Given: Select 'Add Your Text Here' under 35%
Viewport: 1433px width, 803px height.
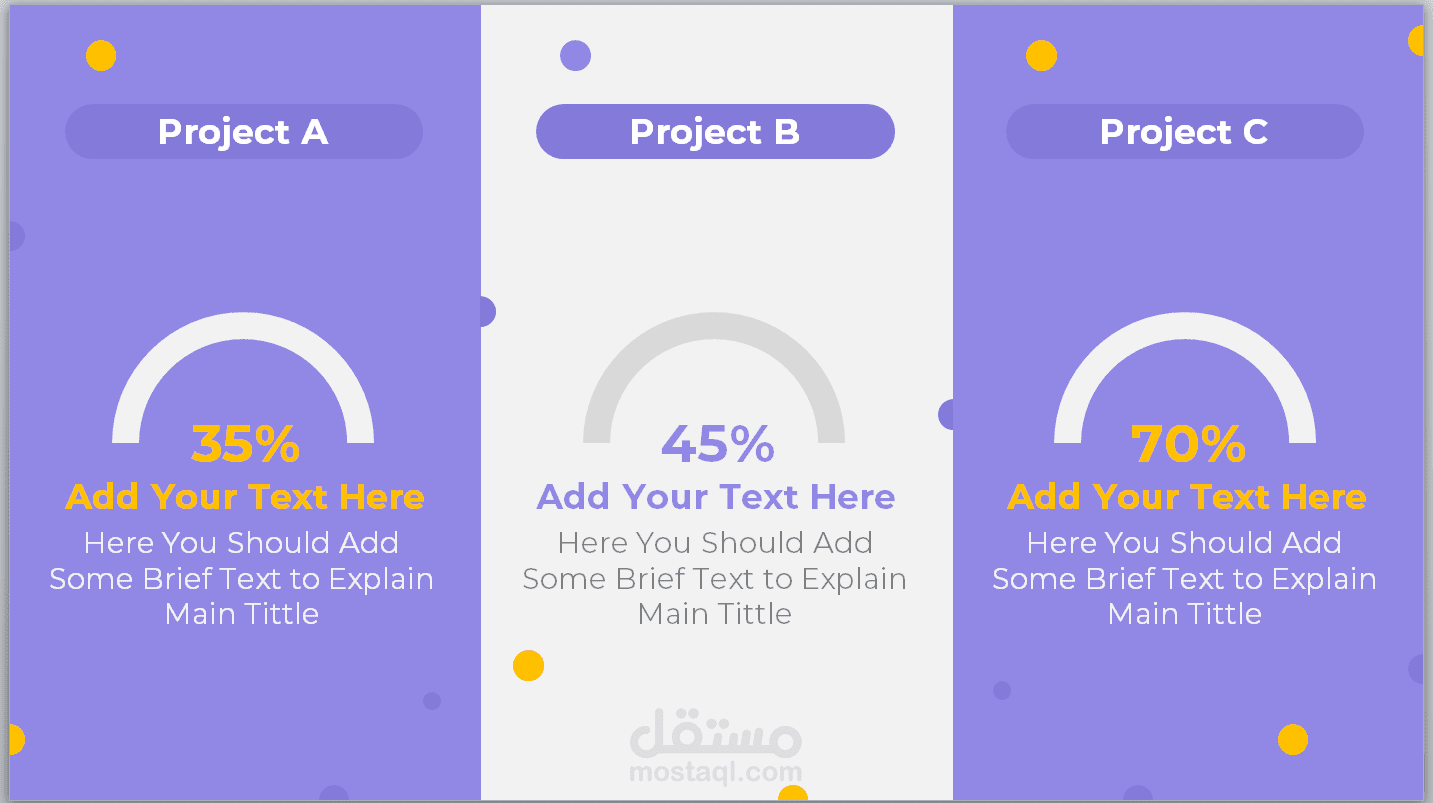Looking at the screenshot, I should click(x=245, y=497).
